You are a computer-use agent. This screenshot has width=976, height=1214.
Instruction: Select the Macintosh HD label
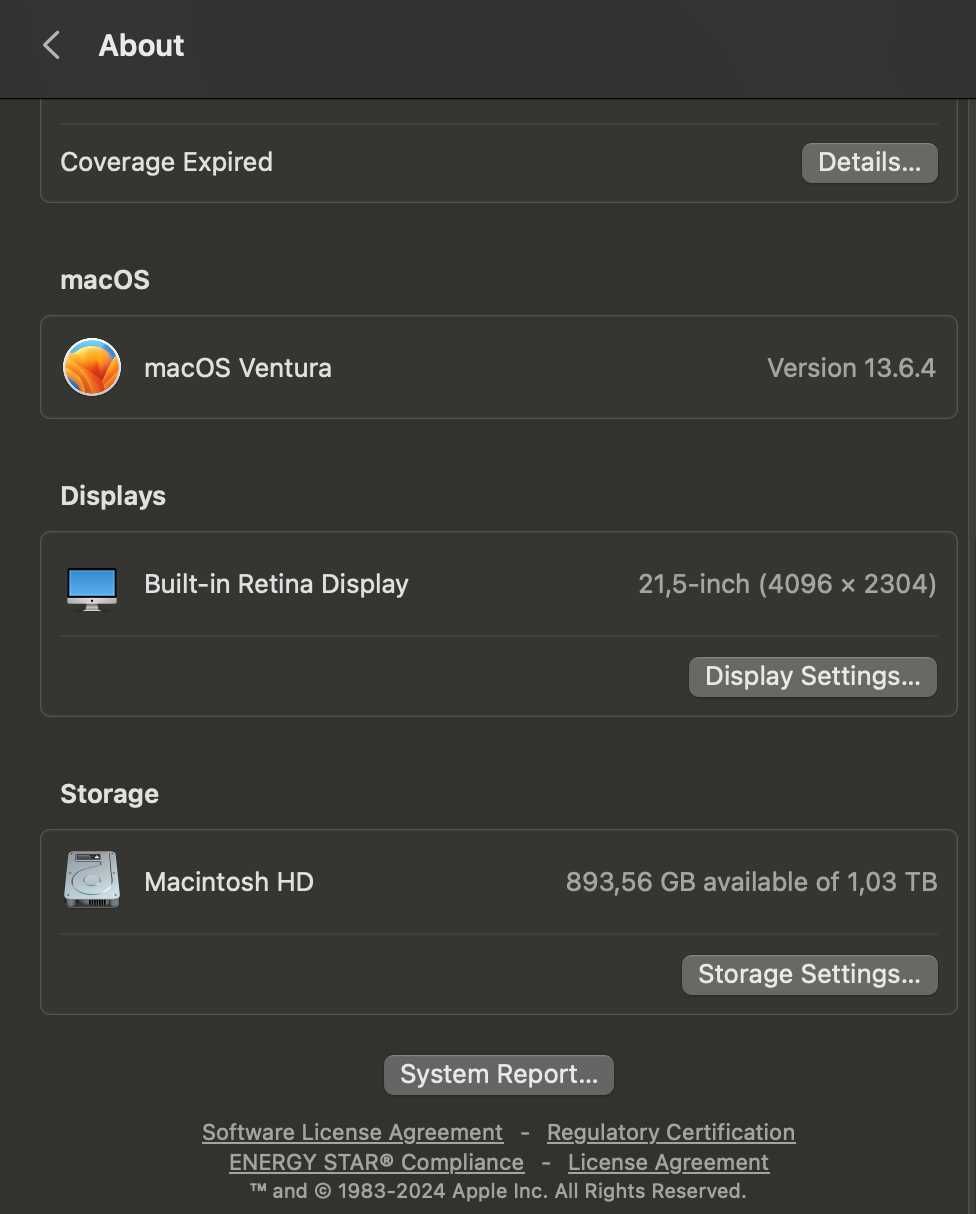tap(229, 882)
